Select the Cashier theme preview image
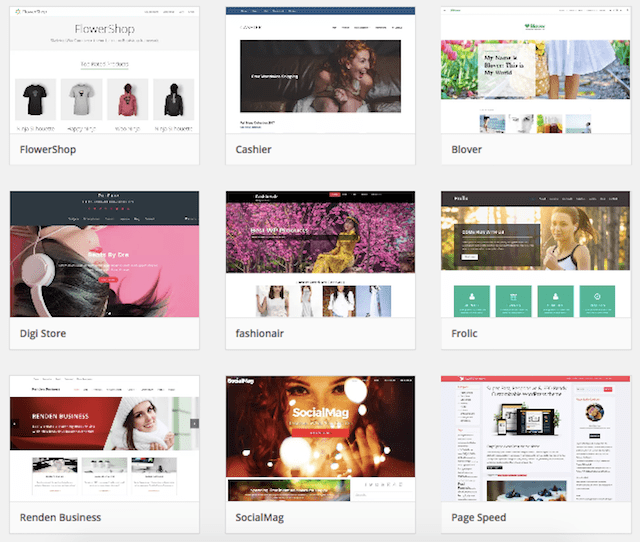Image resolution: width=640 pixels, height=542 pixels. [320, 70]
